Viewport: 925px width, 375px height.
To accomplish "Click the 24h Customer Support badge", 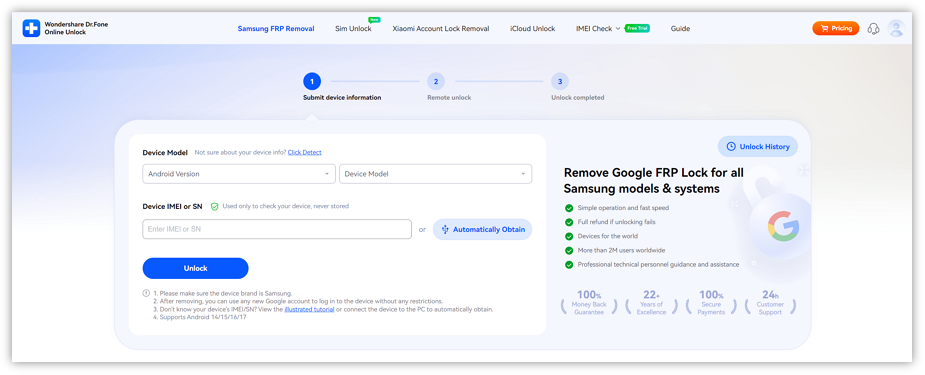I will point(770,302).
